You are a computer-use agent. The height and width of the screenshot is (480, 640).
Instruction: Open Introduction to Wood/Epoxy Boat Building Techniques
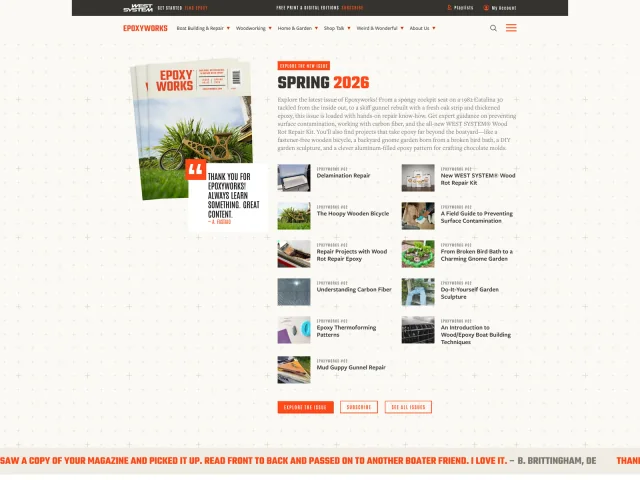476,335
